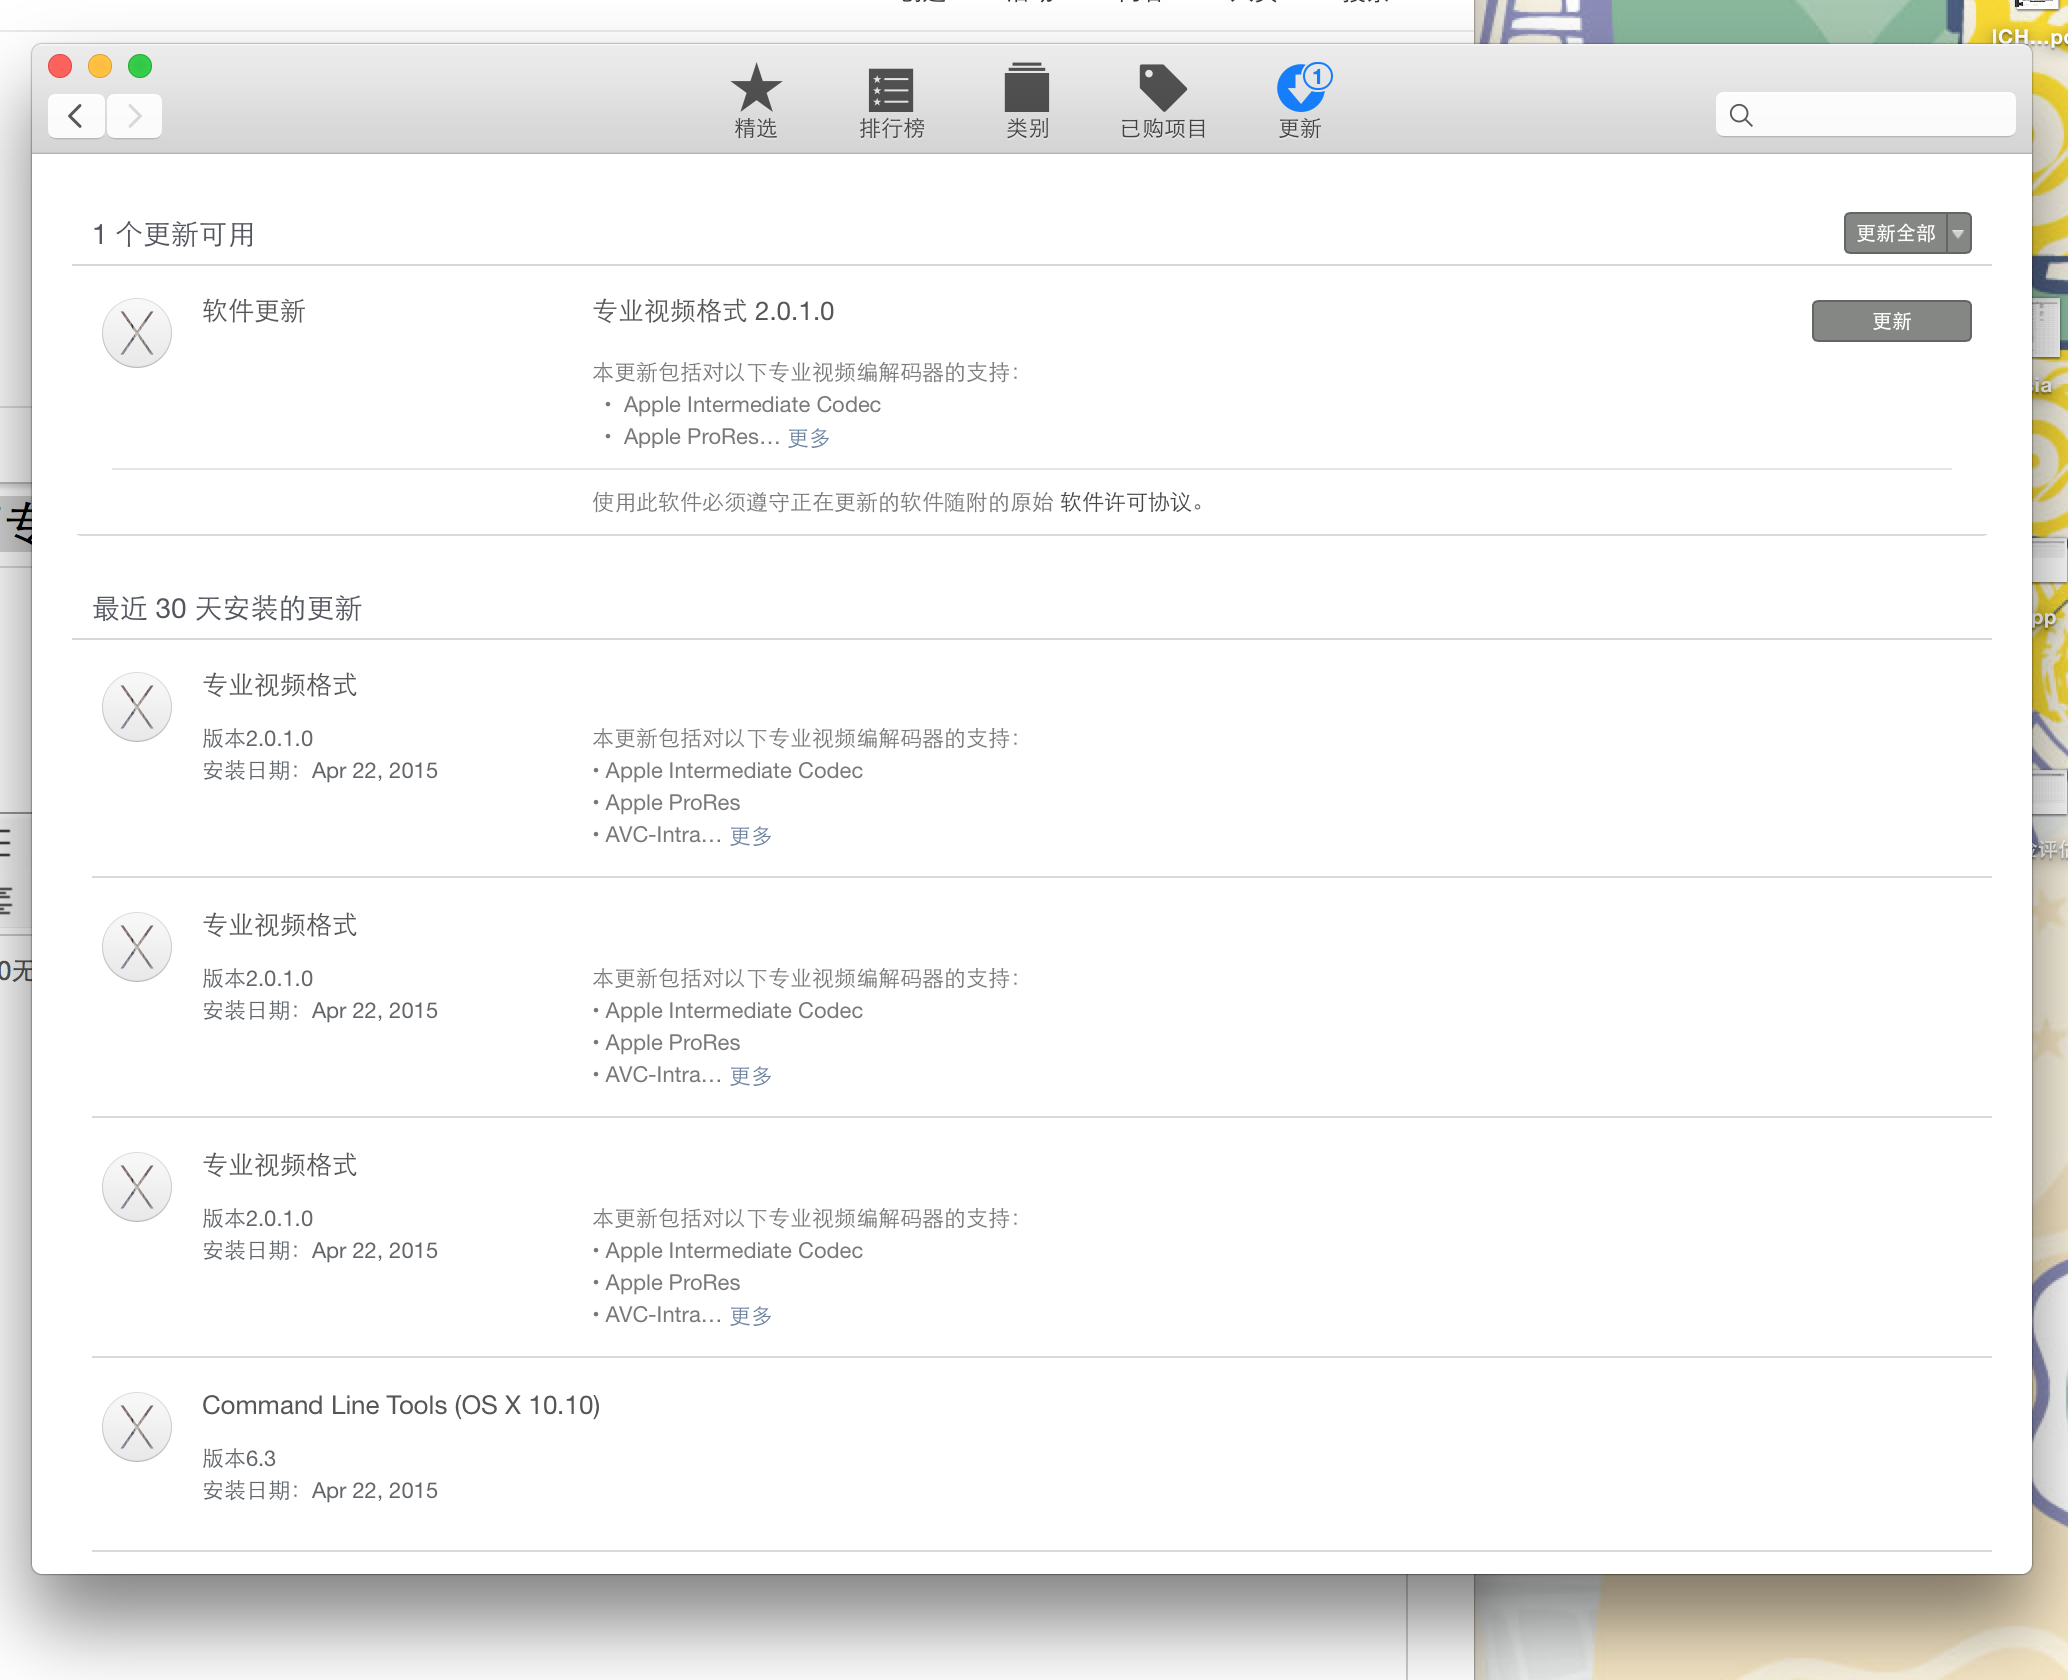Open the 排行榜 top charts tab
2068x1680 pixels.
pos(891,100)
